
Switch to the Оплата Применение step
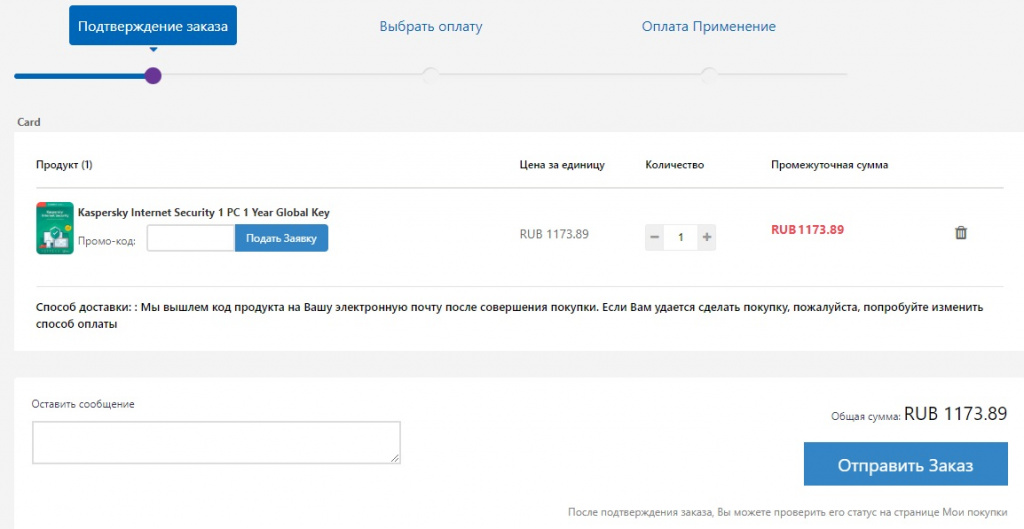coord(708,26)
